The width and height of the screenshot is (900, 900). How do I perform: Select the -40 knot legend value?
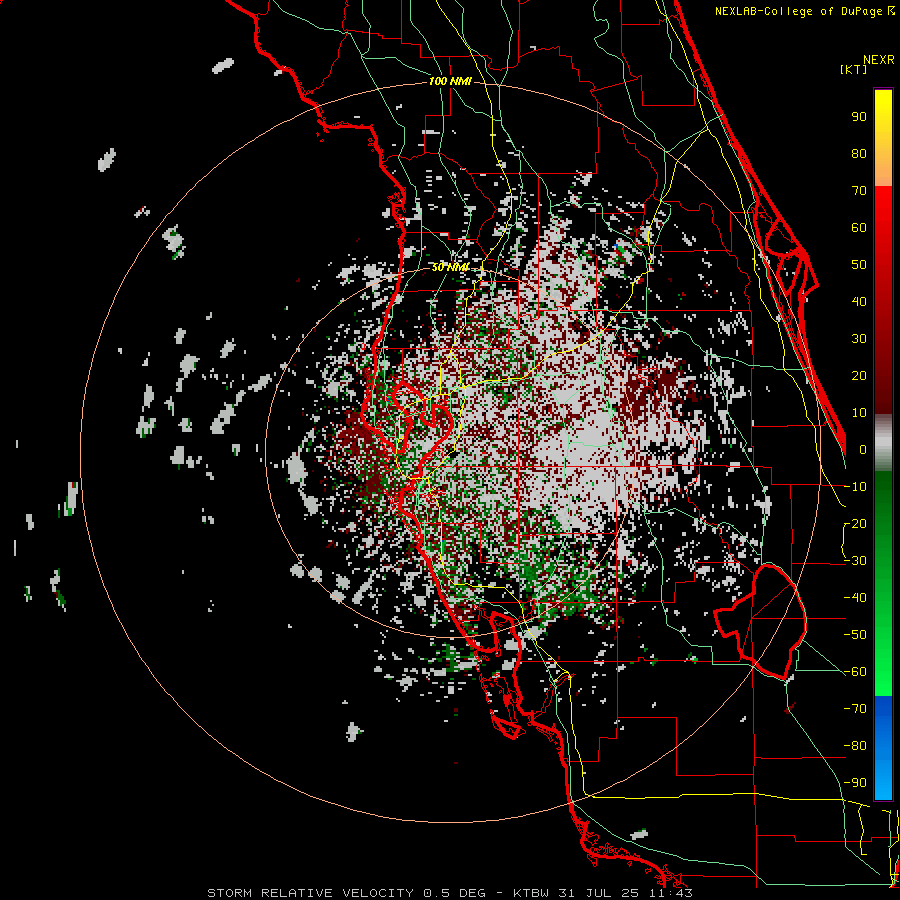pos(855,598)
